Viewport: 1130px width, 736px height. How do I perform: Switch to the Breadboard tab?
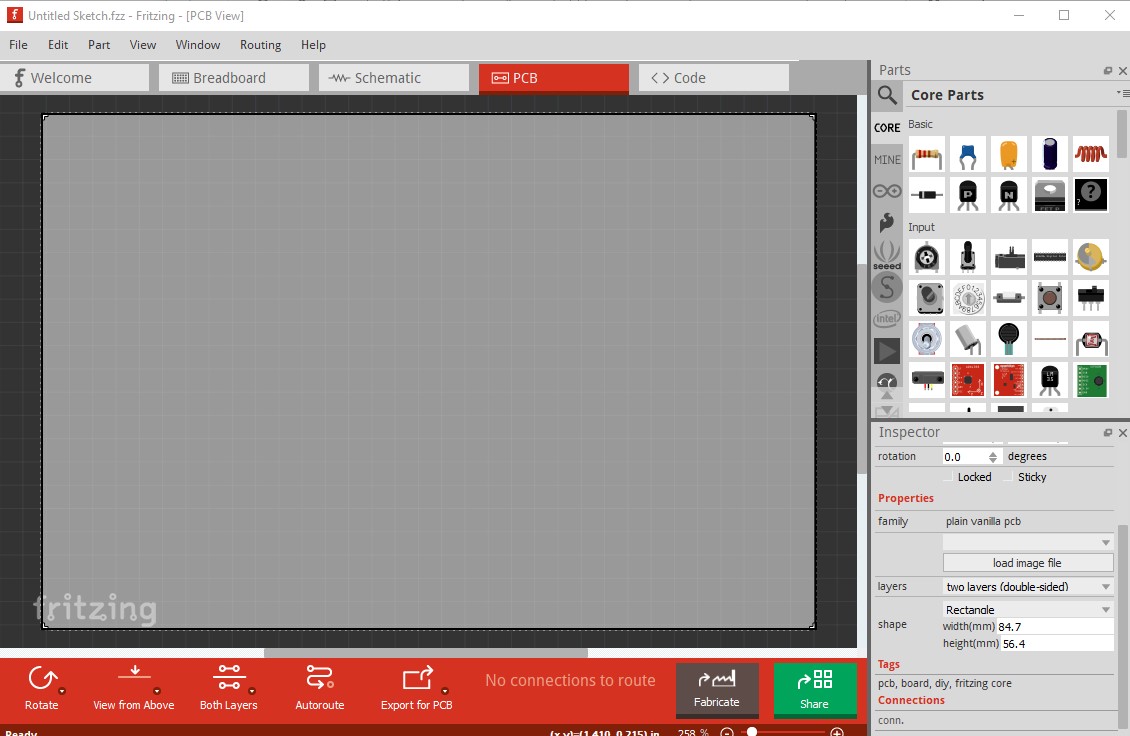tap(233, 78)
